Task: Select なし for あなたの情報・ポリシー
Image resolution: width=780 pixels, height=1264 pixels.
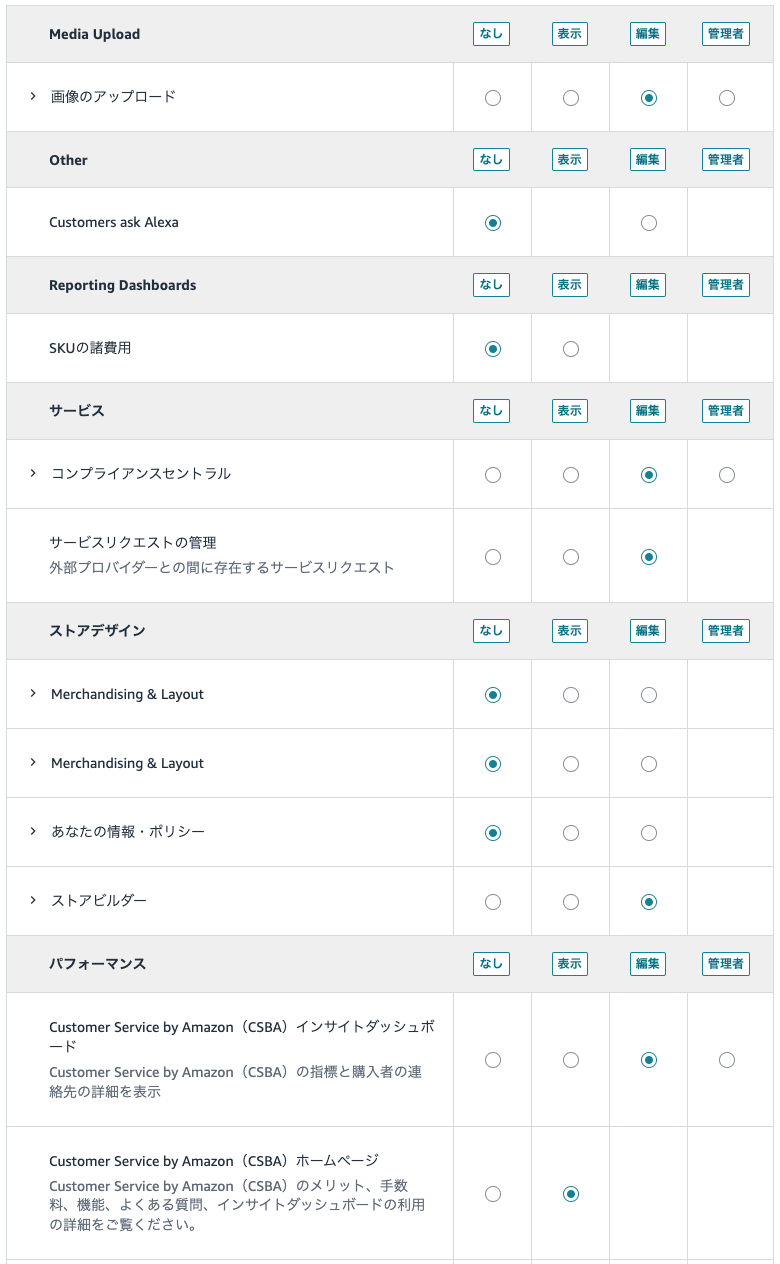Action: click(x=492, y=833)
